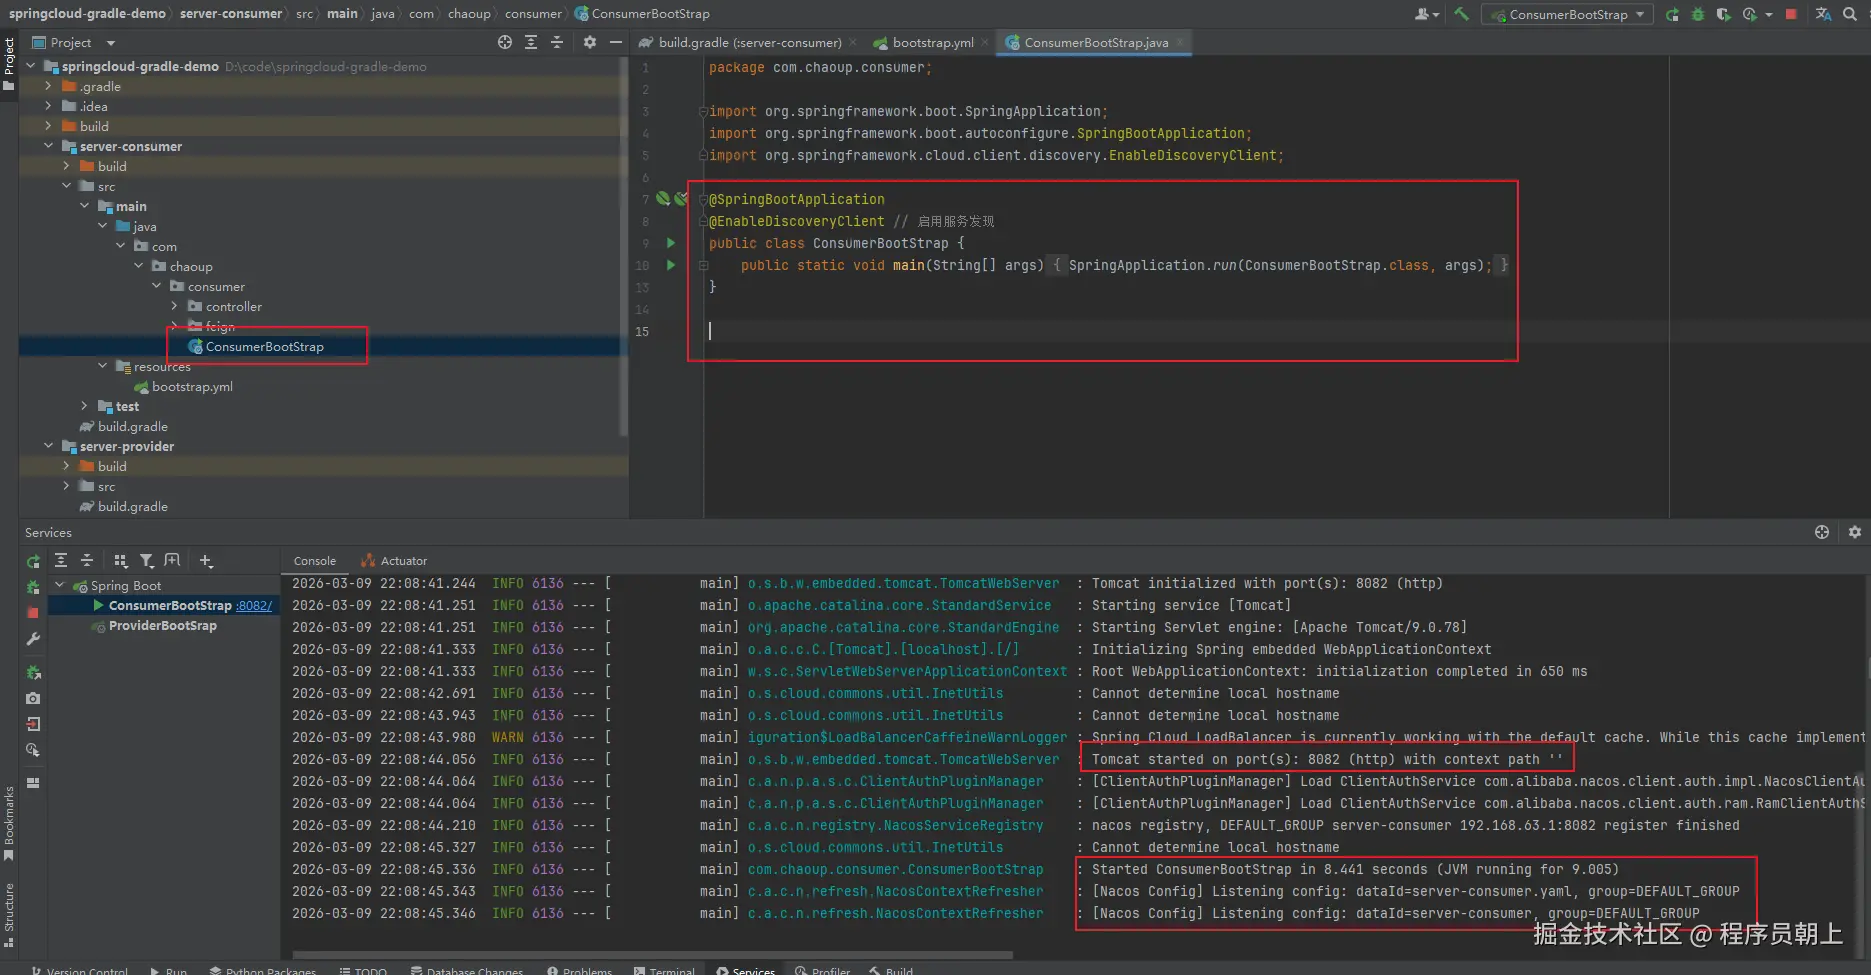Viewport: 1871px width, 975px height.
Task: Click the Translate icon in top toolbar
Action: pyautogui.click(x=1823, y=14)
